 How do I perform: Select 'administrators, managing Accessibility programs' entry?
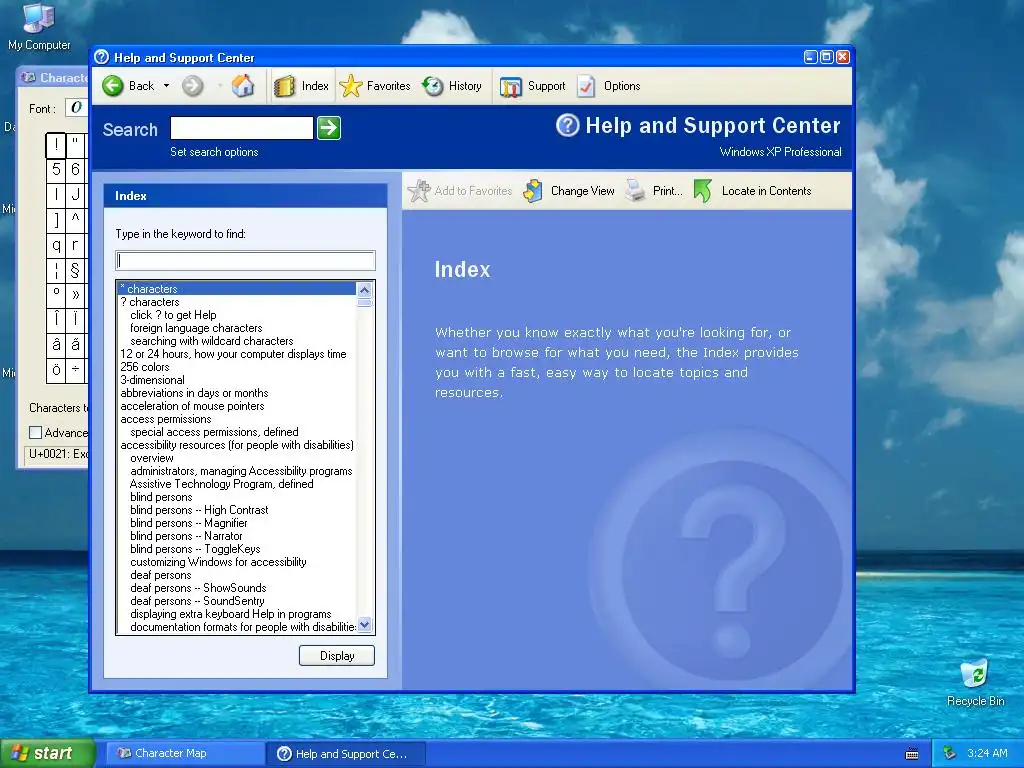[x=236, y=471]
